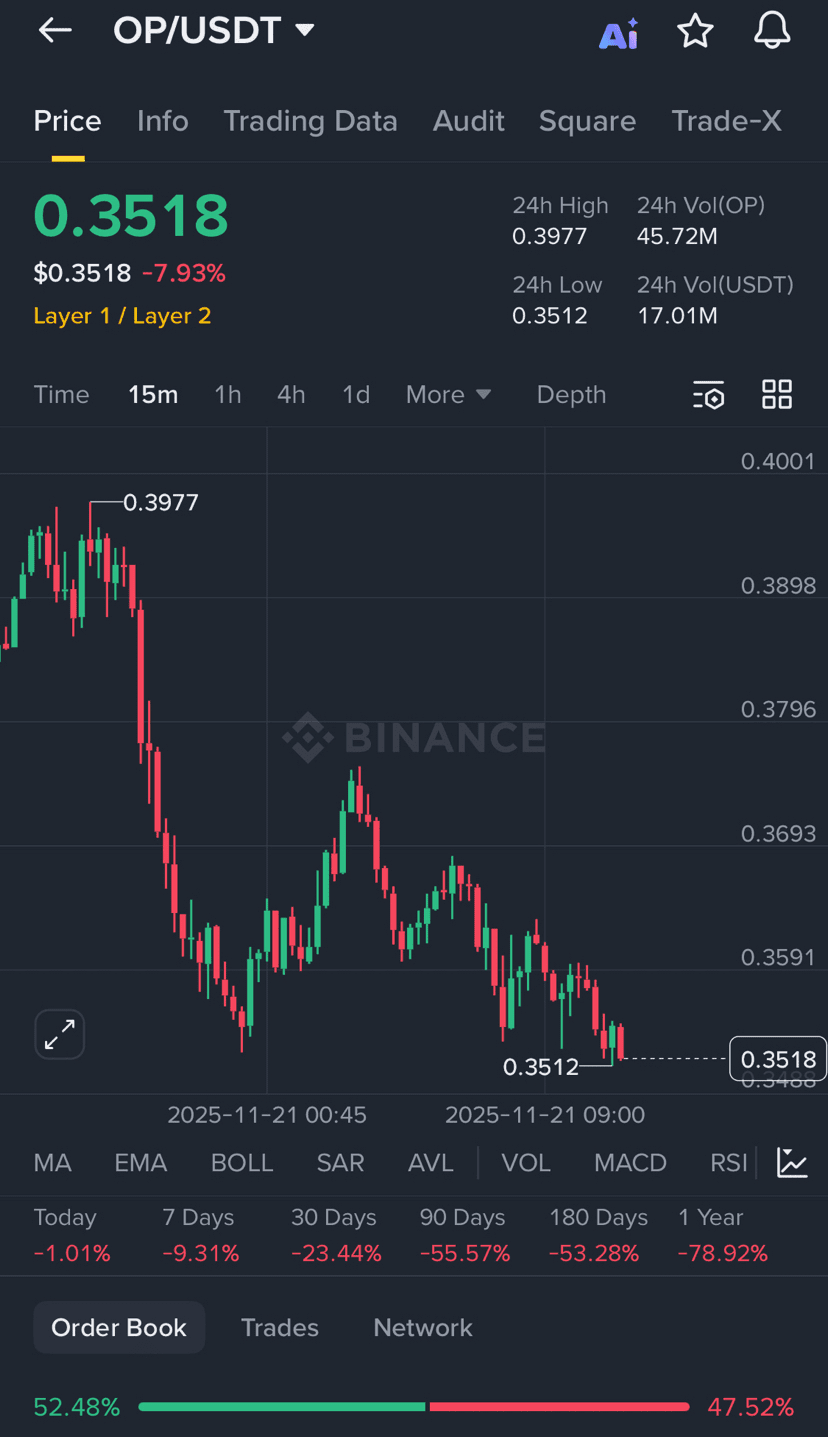Screen dimensions: 828x1437
Task: Open OP/USDT pair selector dropdown
Action: [214, 31]
